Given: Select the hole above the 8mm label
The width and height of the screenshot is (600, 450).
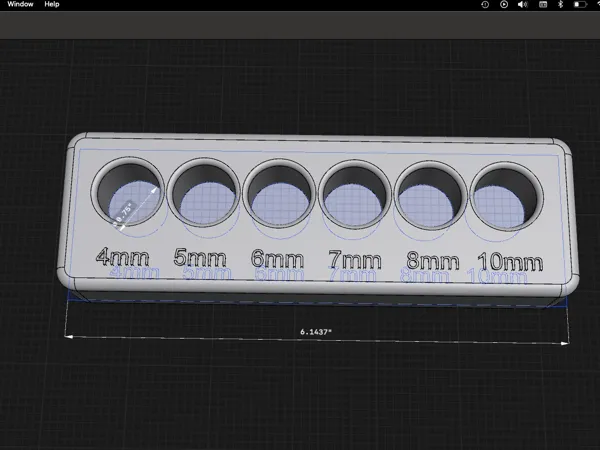Looking at the screenshot, I should 431,196.
